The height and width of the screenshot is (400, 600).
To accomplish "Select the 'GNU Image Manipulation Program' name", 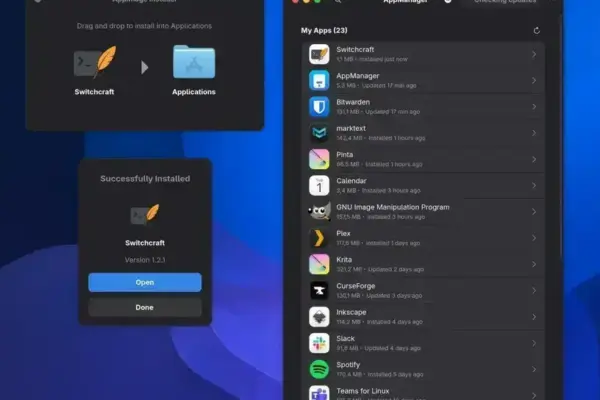I will (x=393, y=207).
